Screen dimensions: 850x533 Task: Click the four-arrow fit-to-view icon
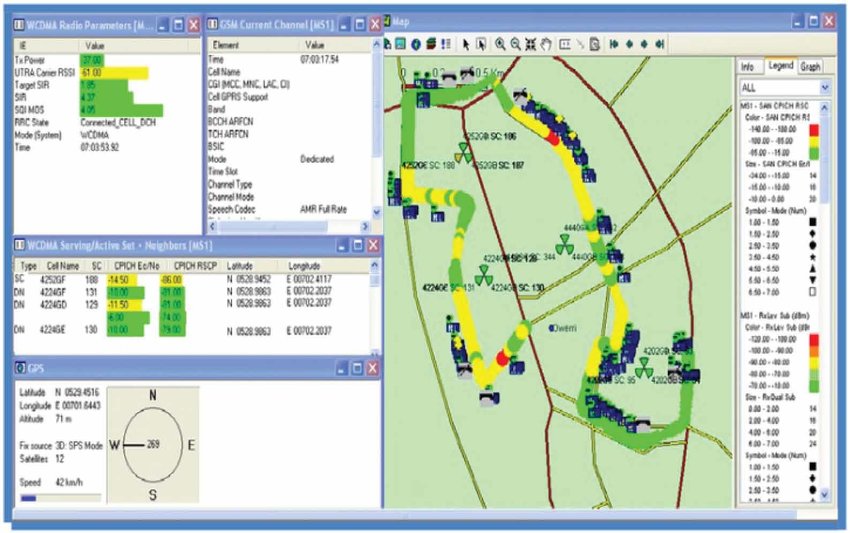tap(531, 44)
